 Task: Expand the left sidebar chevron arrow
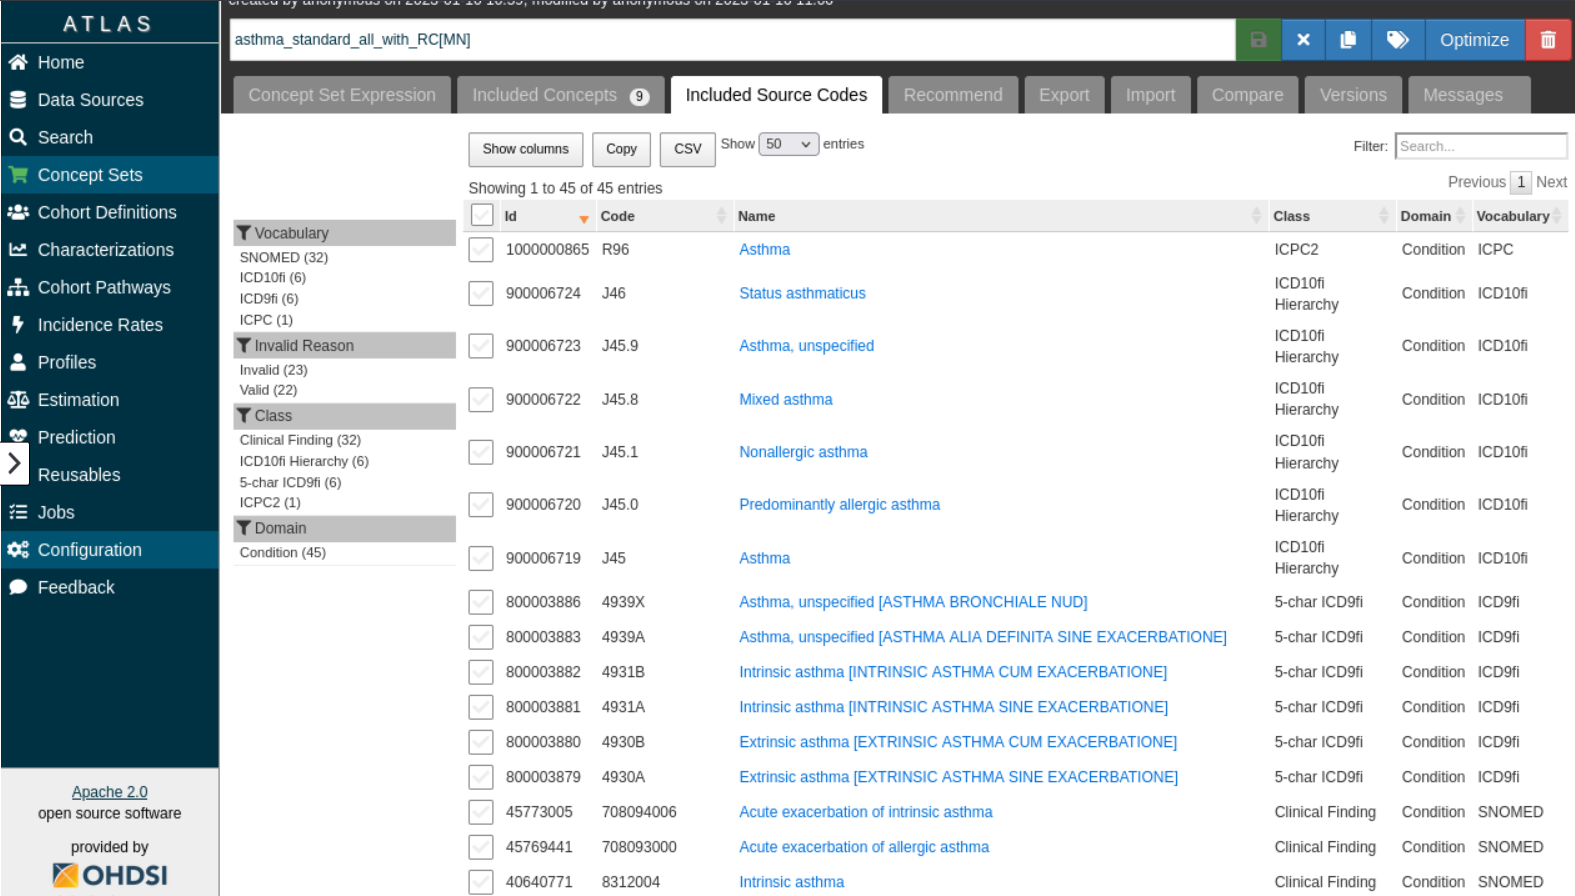click(x=14, y=463)
